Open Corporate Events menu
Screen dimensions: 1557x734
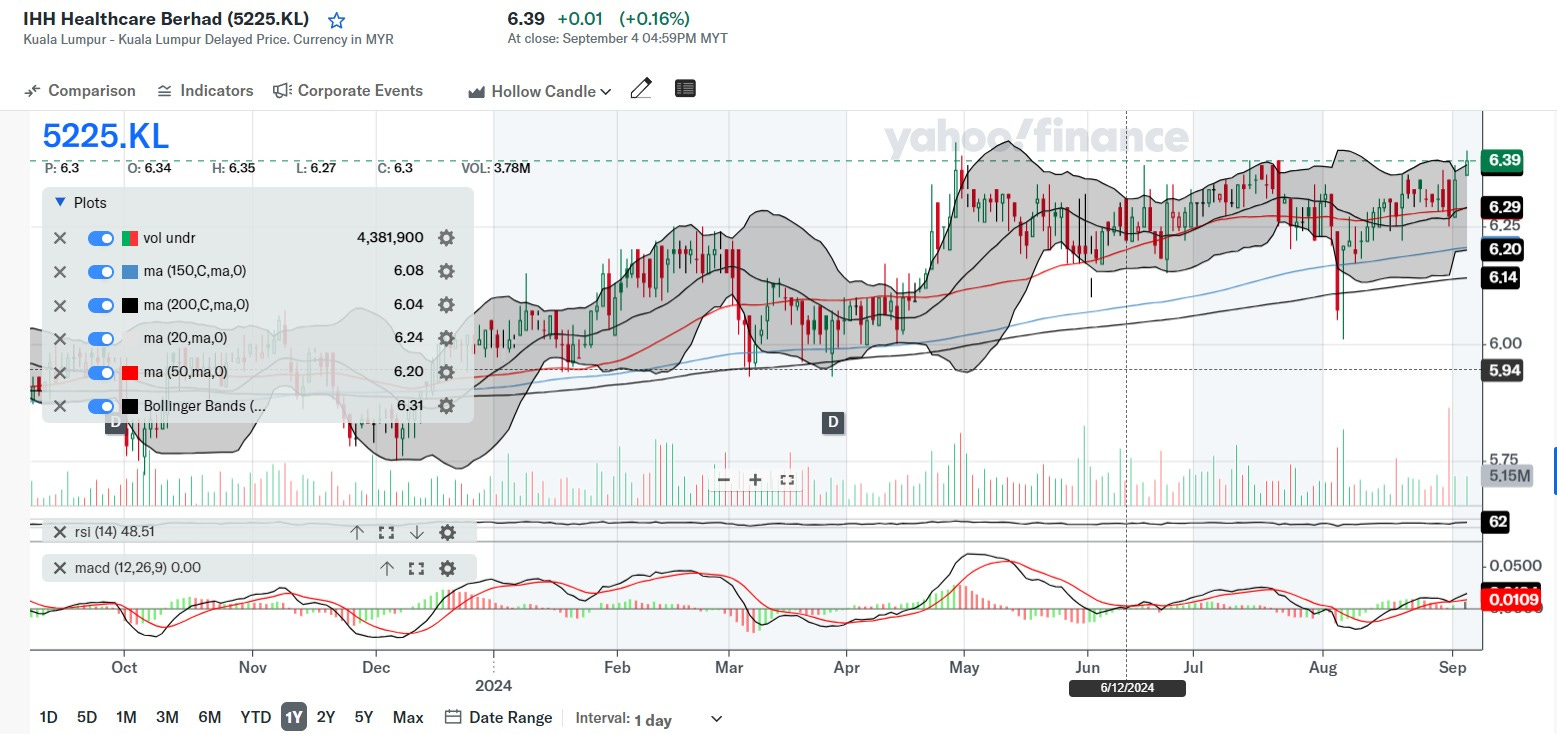point(348,91)
